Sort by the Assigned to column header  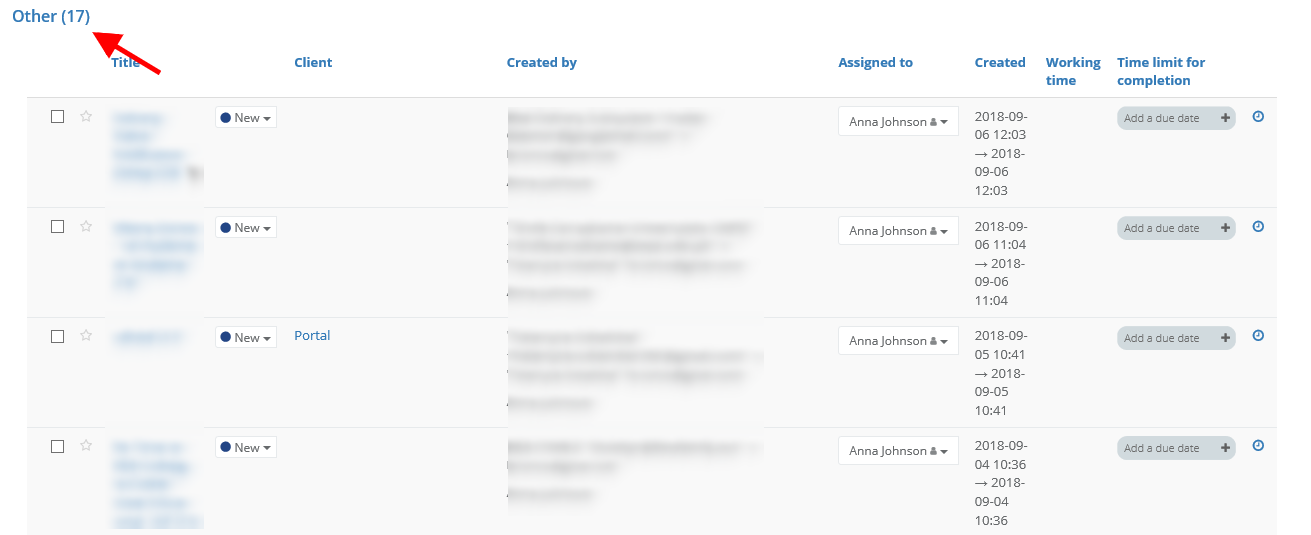pyautogui.click(x=875, y=62)
